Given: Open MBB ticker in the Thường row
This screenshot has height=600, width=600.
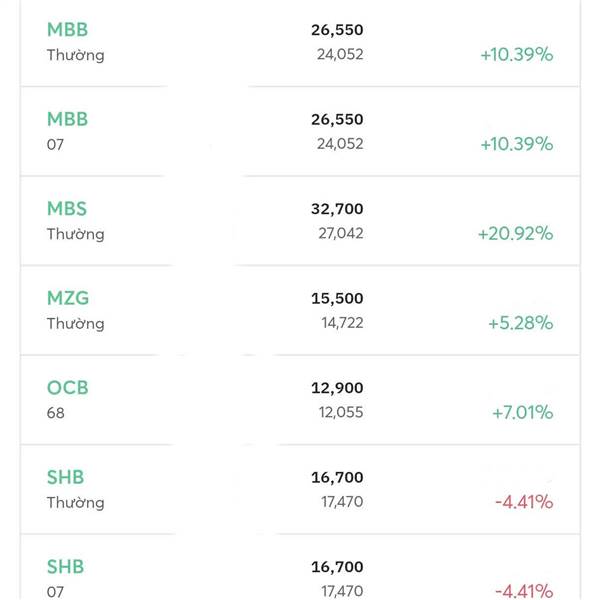Looking at the screenshot, I should [67, 30].
